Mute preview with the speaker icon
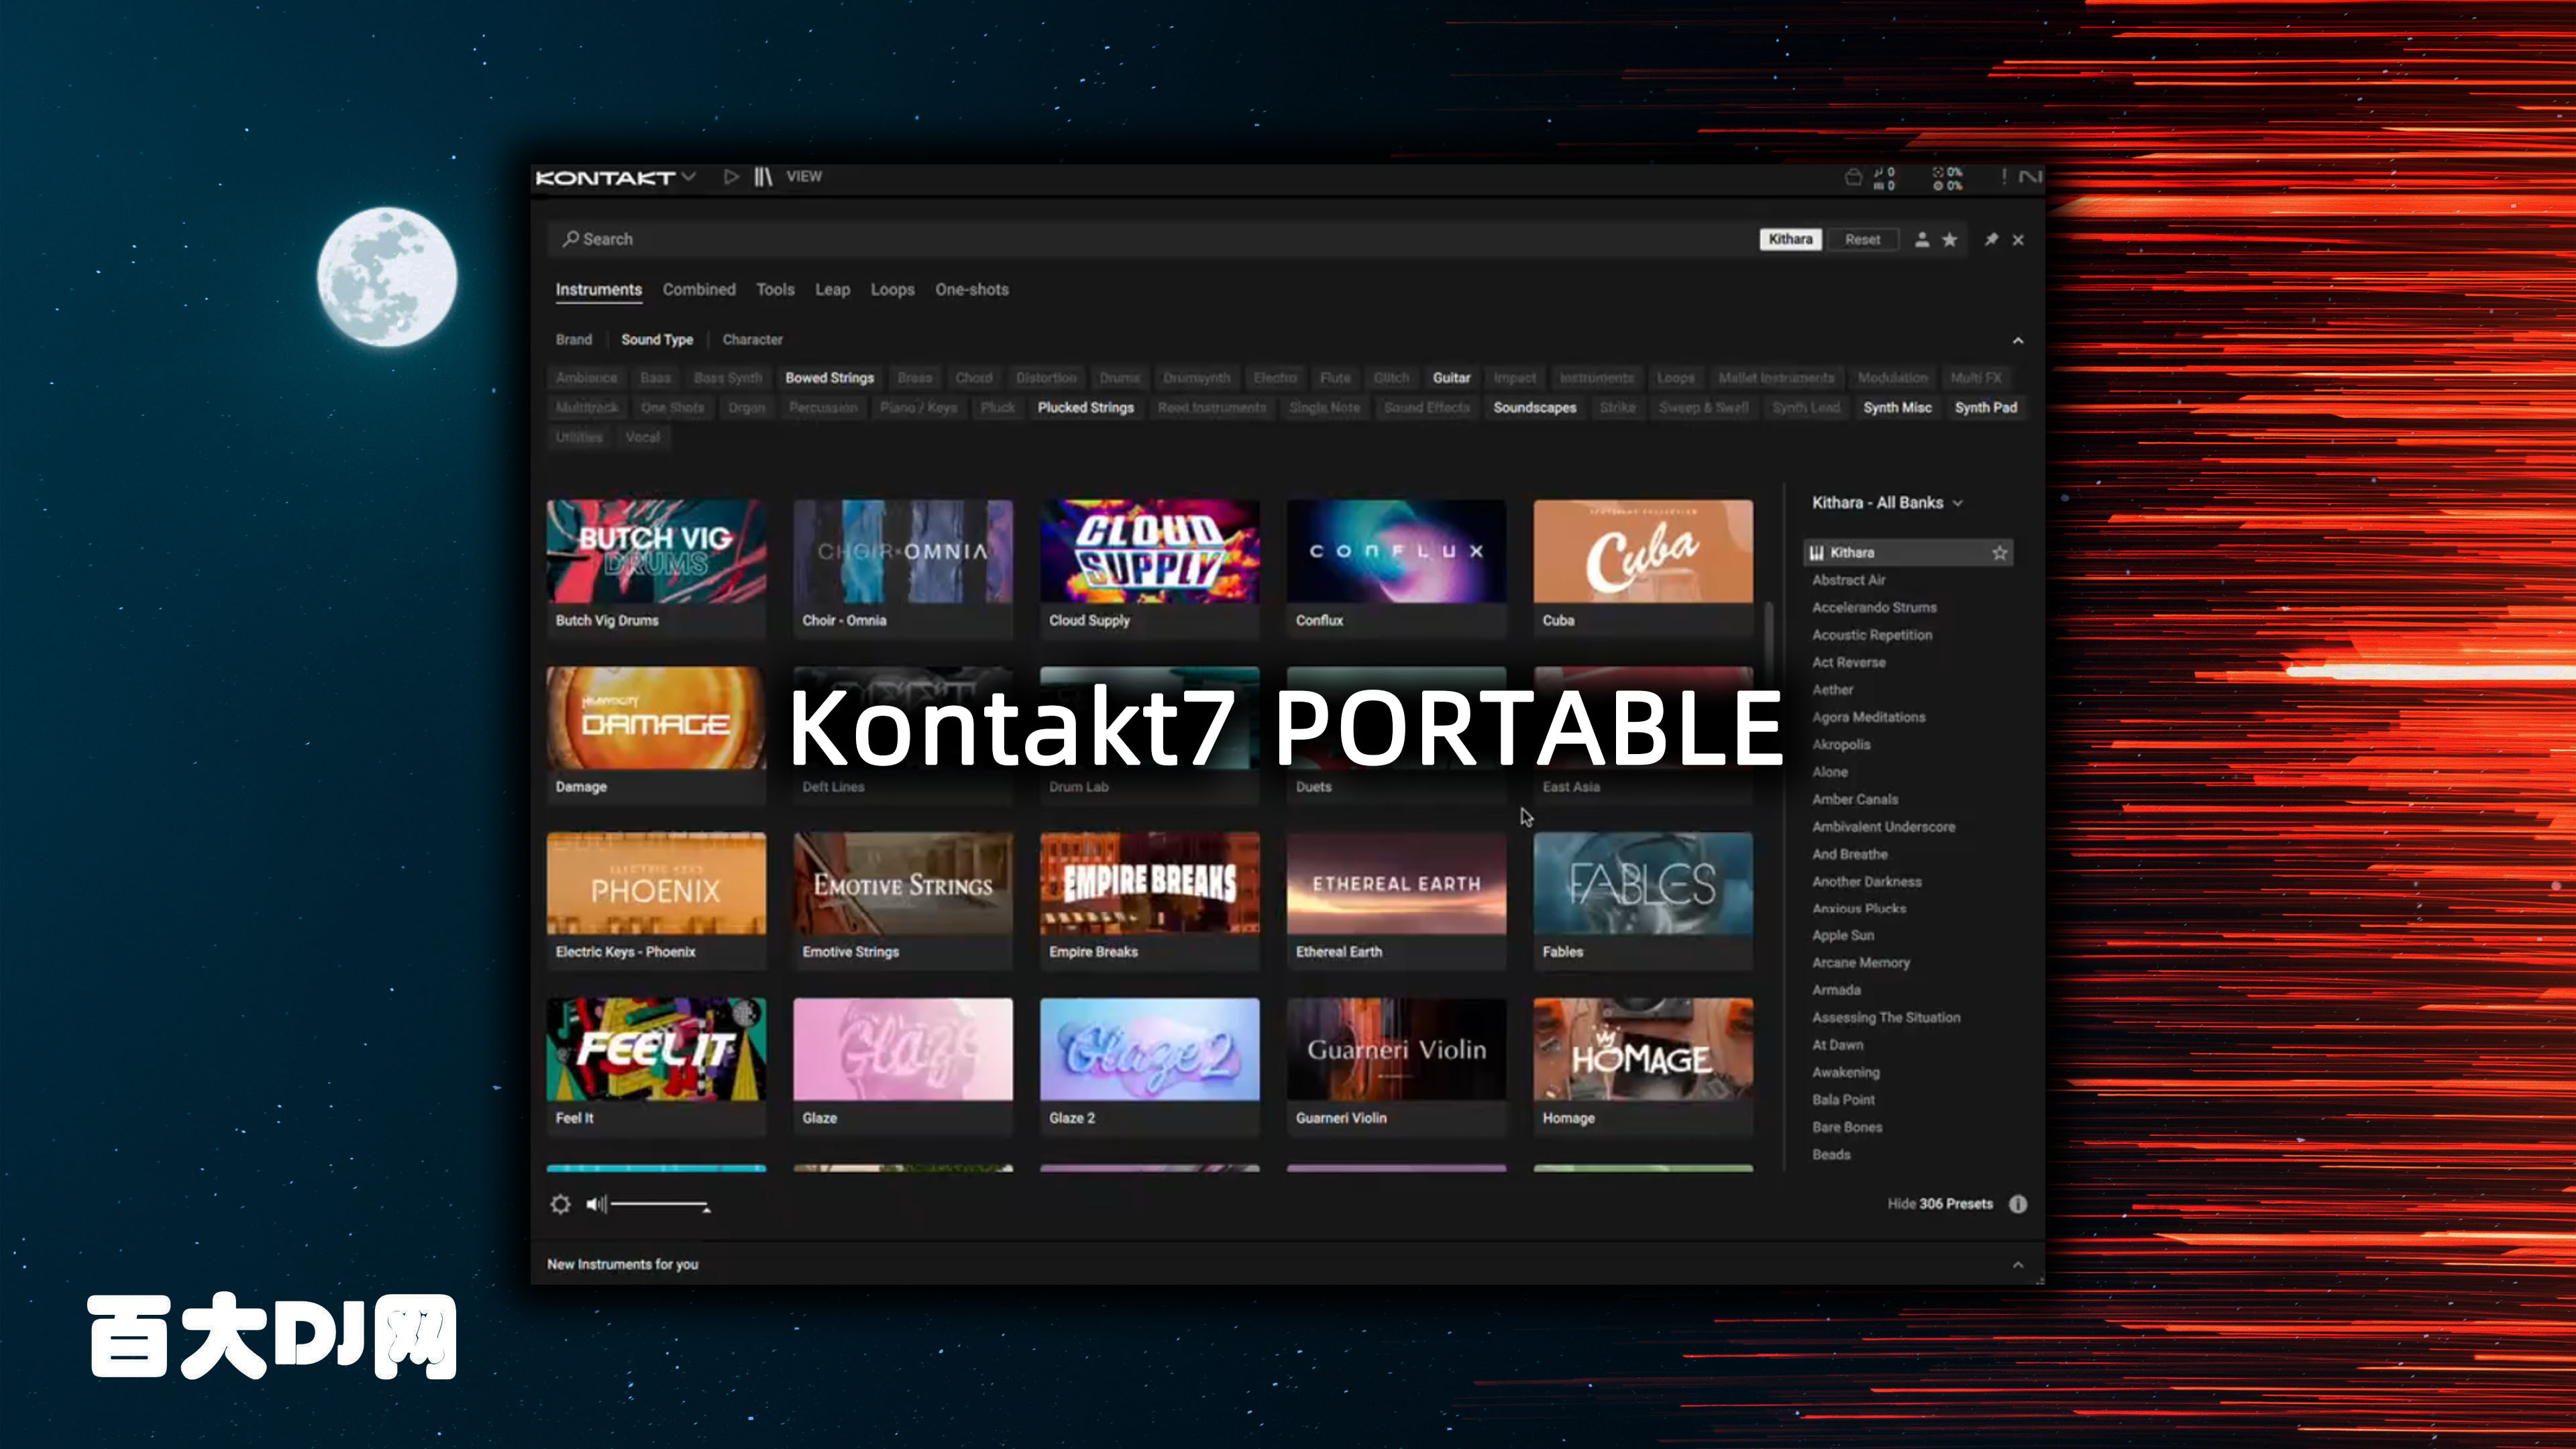 point(596,1204)
